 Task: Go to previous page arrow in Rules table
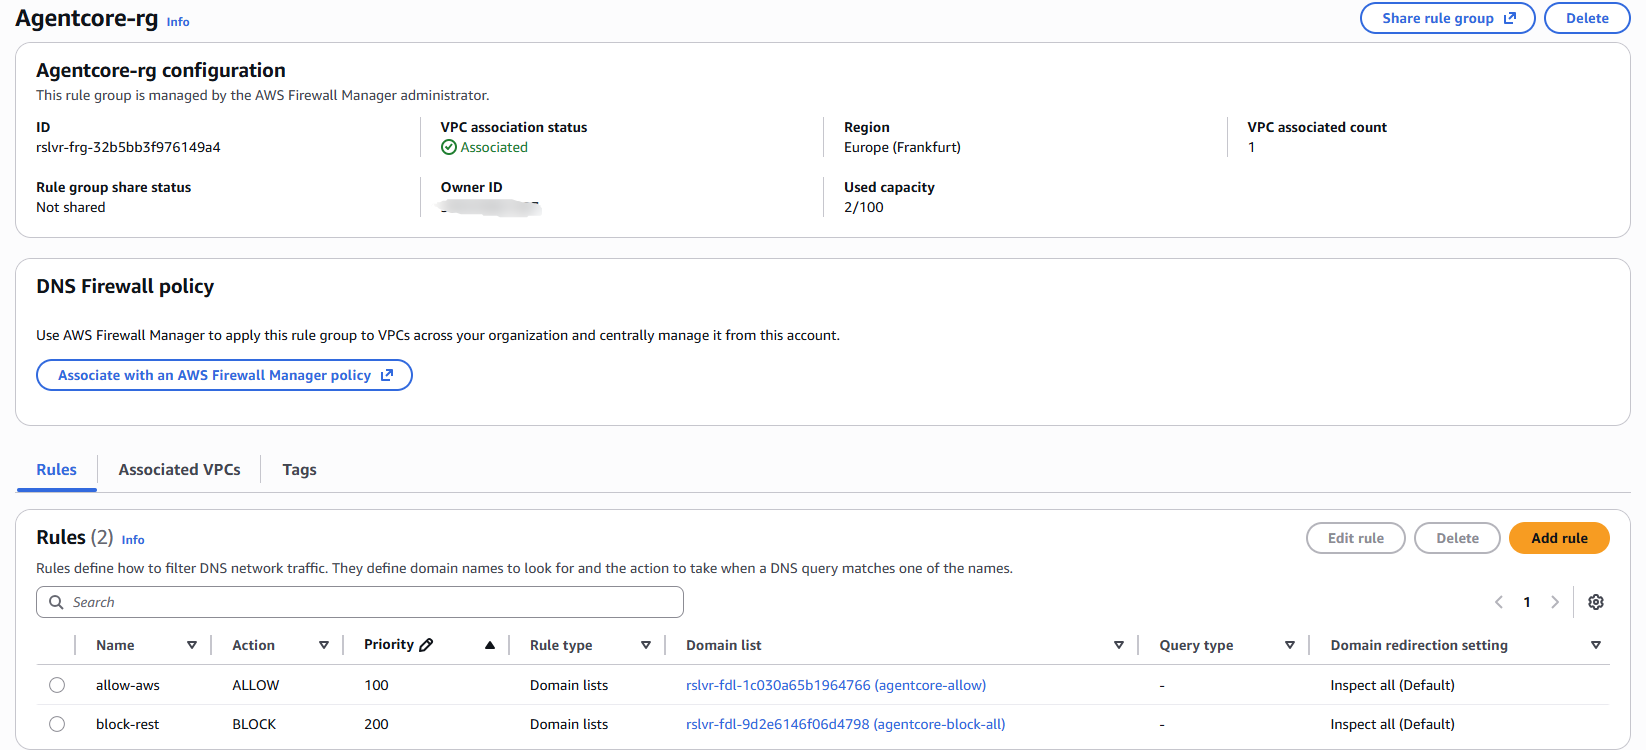point(1498,602)
